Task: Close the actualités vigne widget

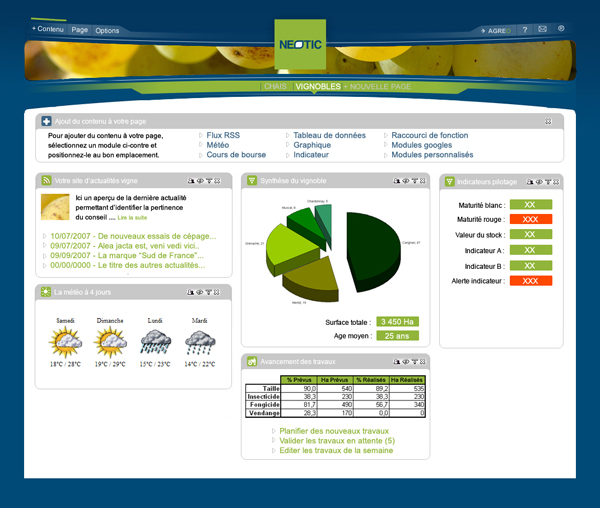Action: (217, 181)
